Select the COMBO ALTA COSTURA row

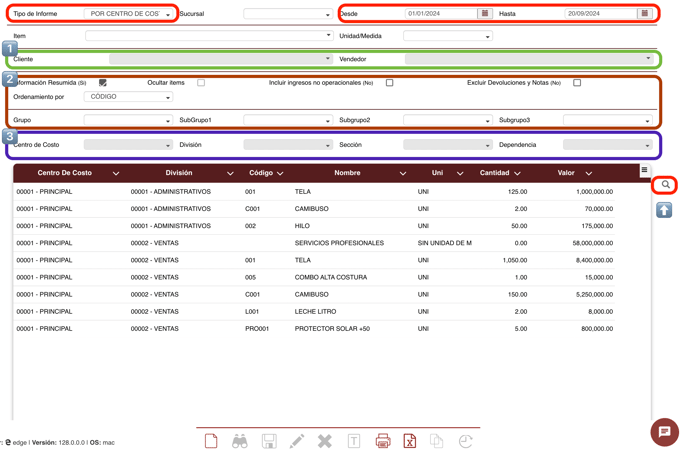pyautogui.click(x=314, y=277)
